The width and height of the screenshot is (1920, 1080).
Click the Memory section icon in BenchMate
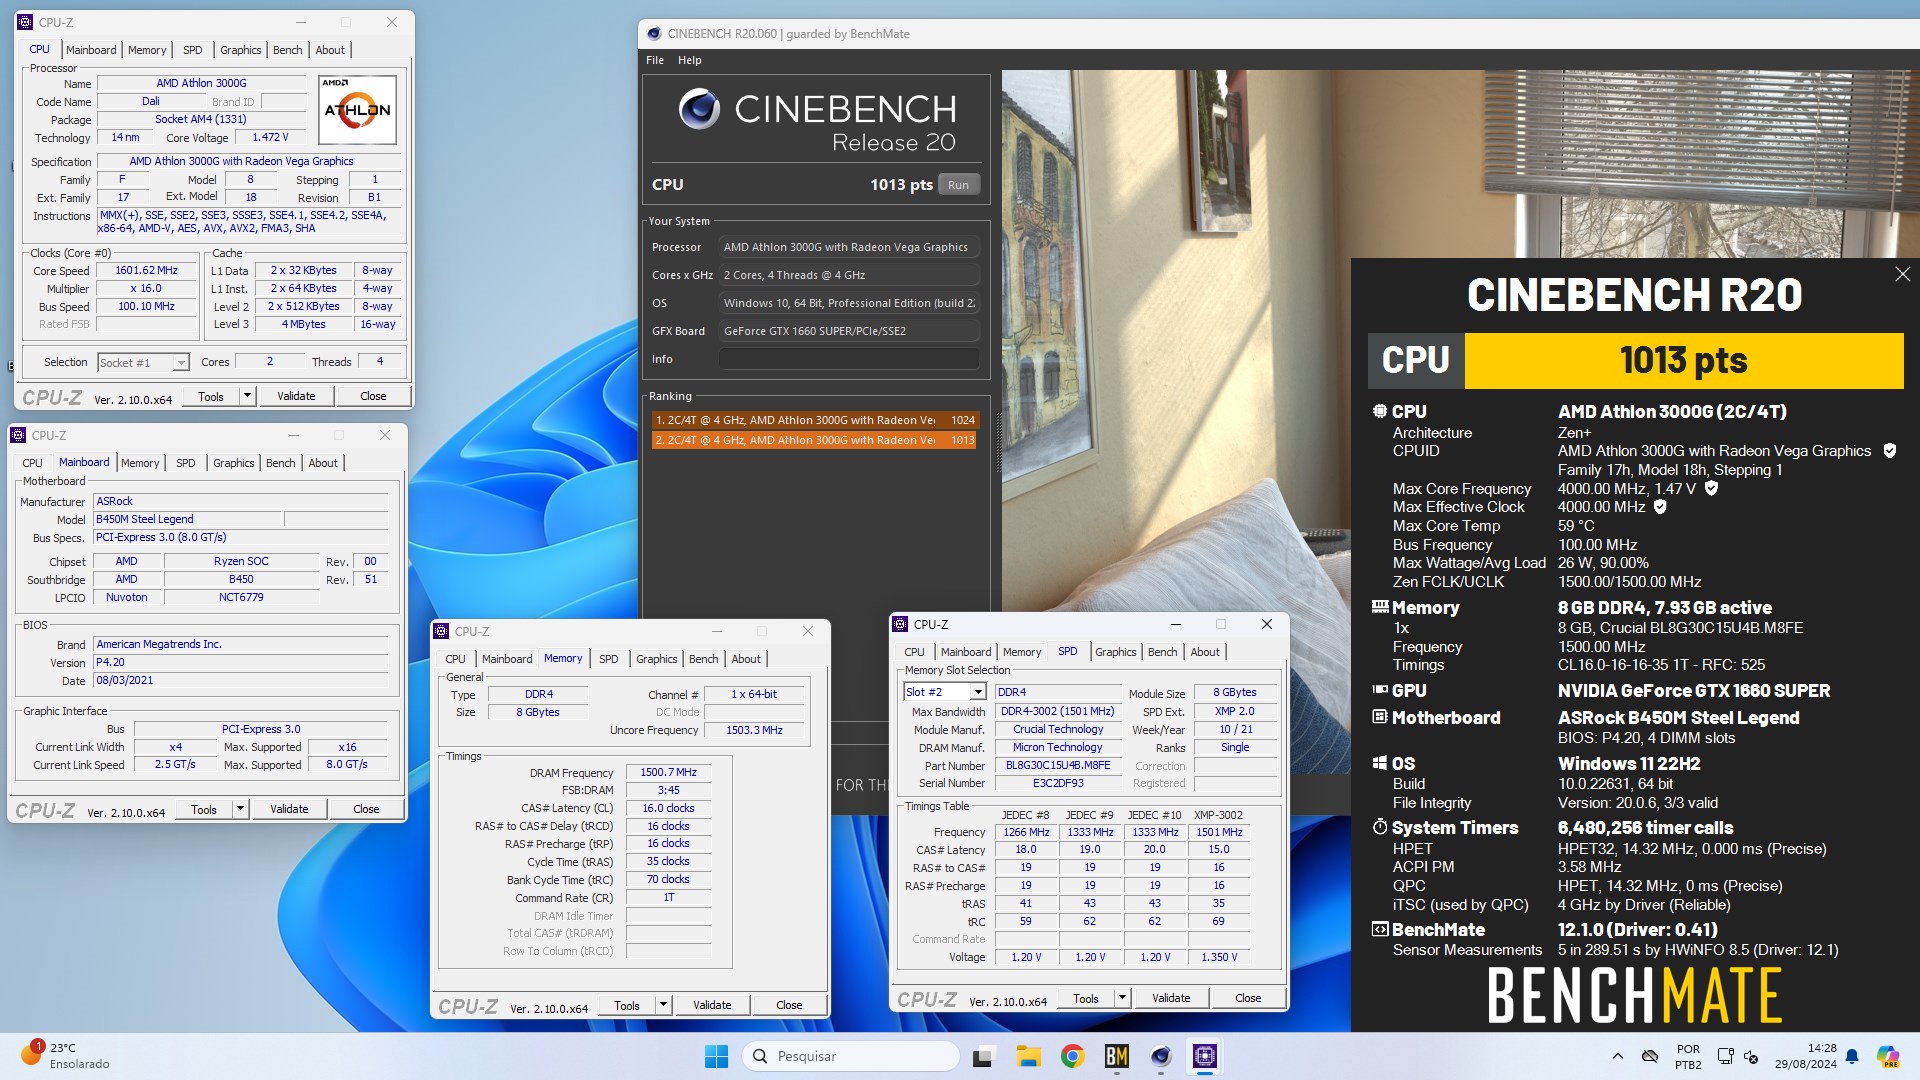pos(1380,606)
